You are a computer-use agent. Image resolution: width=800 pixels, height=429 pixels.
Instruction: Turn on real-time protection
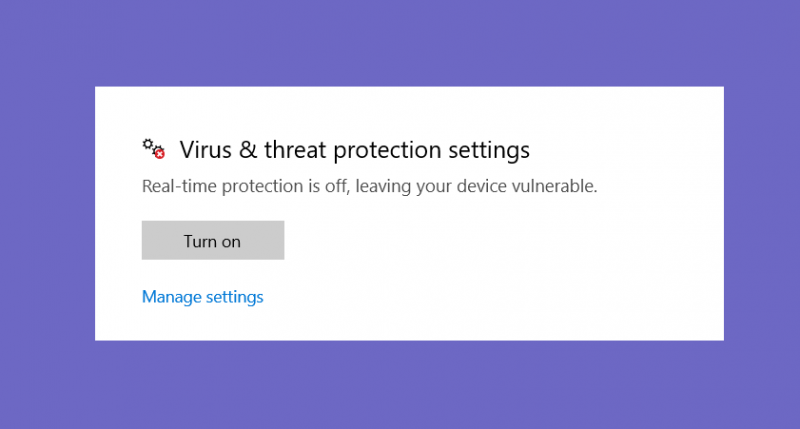click(x=213, y=240)
